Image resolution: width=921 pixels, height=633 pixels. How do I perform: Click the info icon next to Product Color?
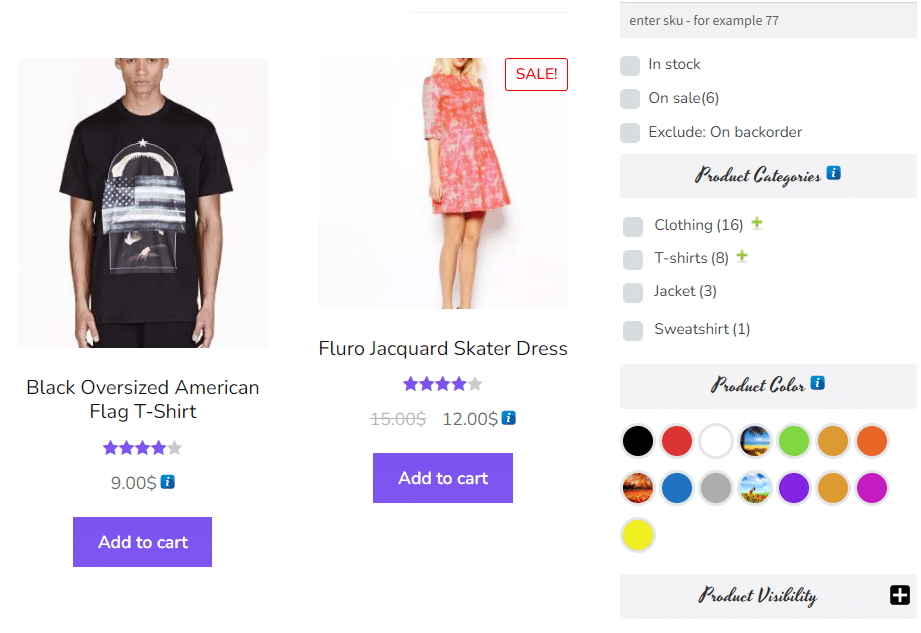820,384
